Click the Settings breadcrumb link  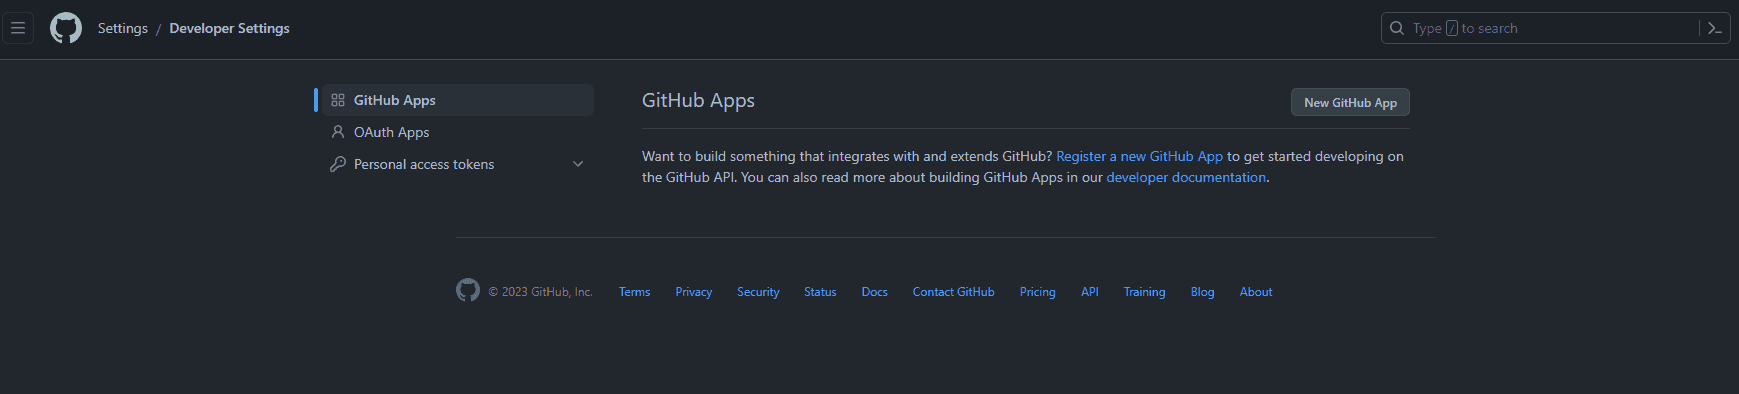(123, 28)
